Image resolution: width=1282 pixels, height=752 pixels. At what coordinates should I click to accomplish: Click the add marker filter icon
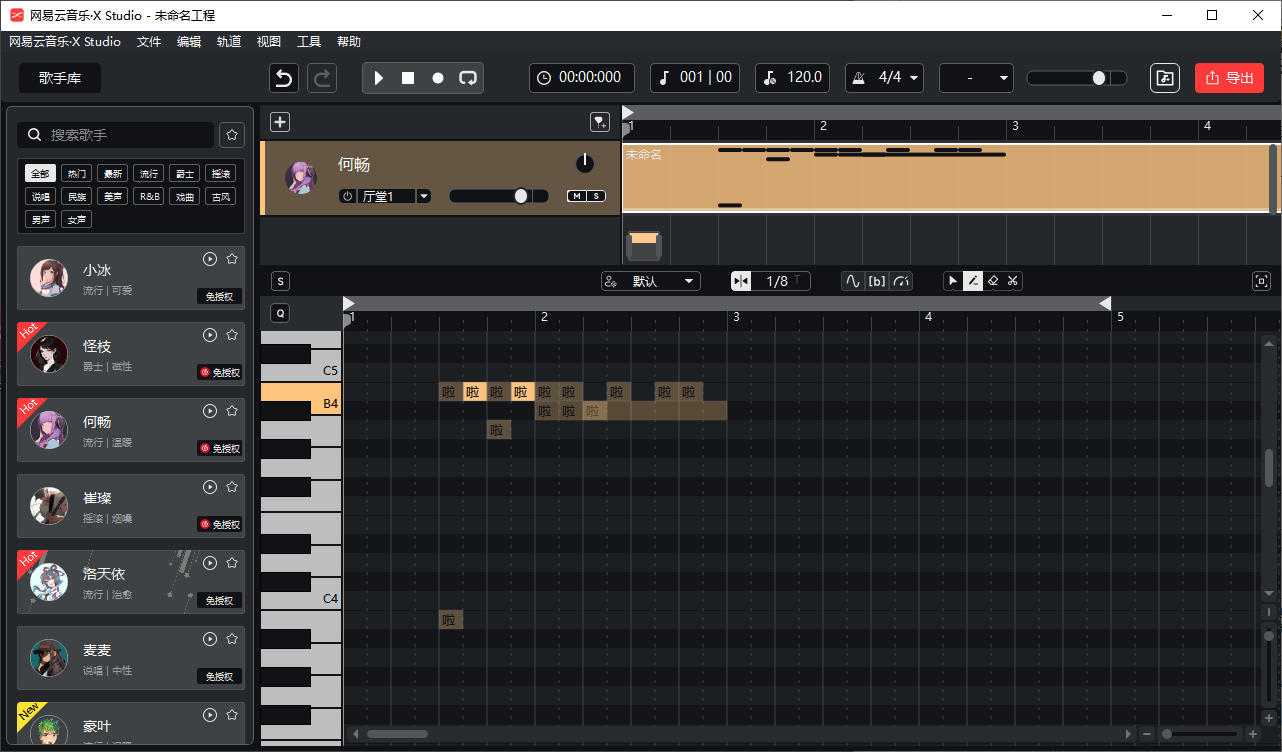pyautogui.click(x=599, y=122)
